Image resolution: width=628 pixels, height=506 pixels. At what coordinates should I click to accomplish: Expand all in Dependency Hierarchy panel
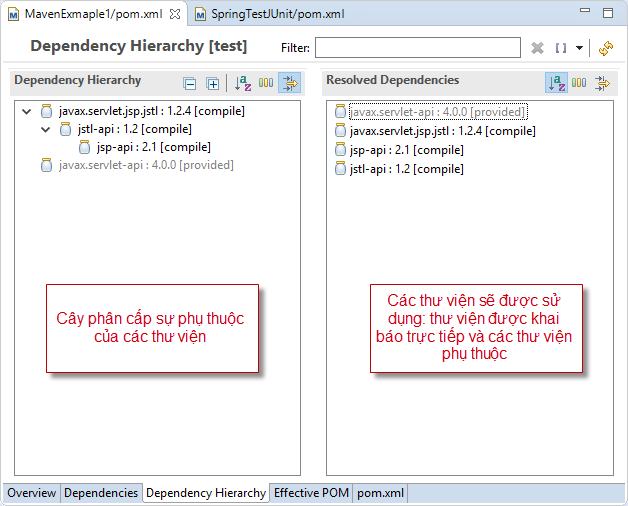tap(212, 84)
